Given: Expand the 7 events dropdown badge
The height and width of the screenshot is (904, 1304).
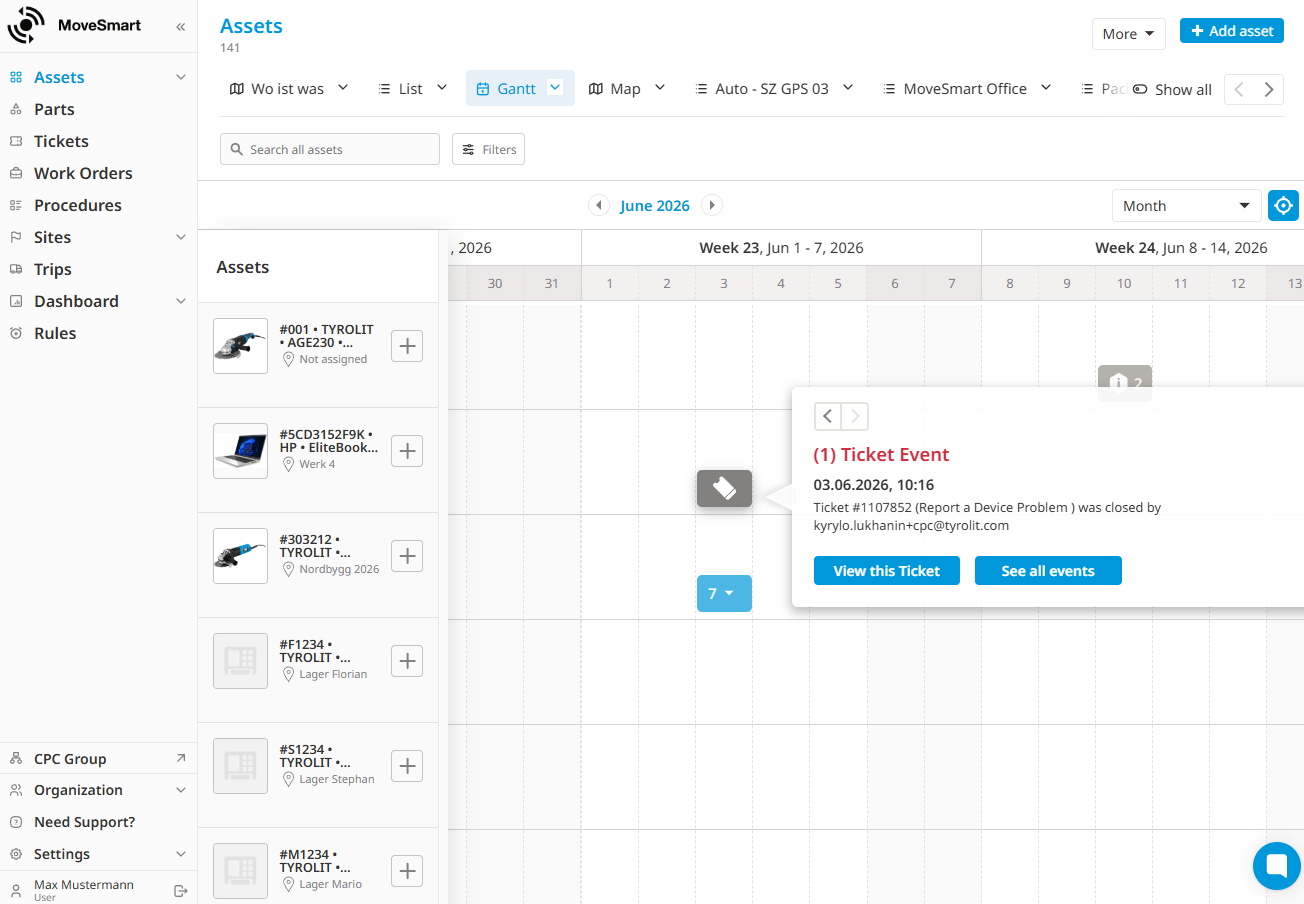Looking at the screenshot, I should [x=724, y=593].
